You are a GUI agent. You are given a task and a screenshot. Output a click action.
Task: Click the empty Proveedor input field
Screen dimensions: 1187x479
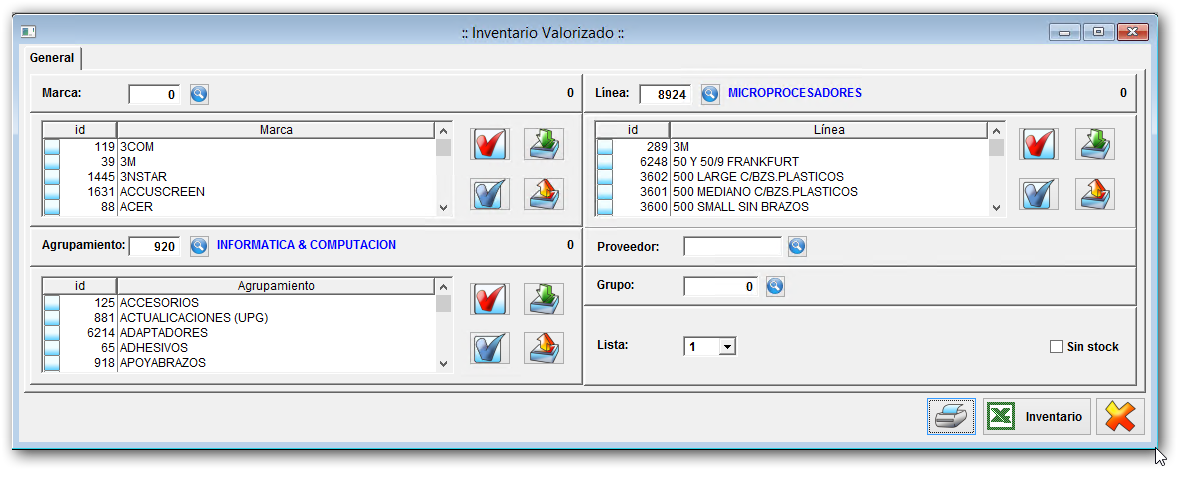coord(733,247)
